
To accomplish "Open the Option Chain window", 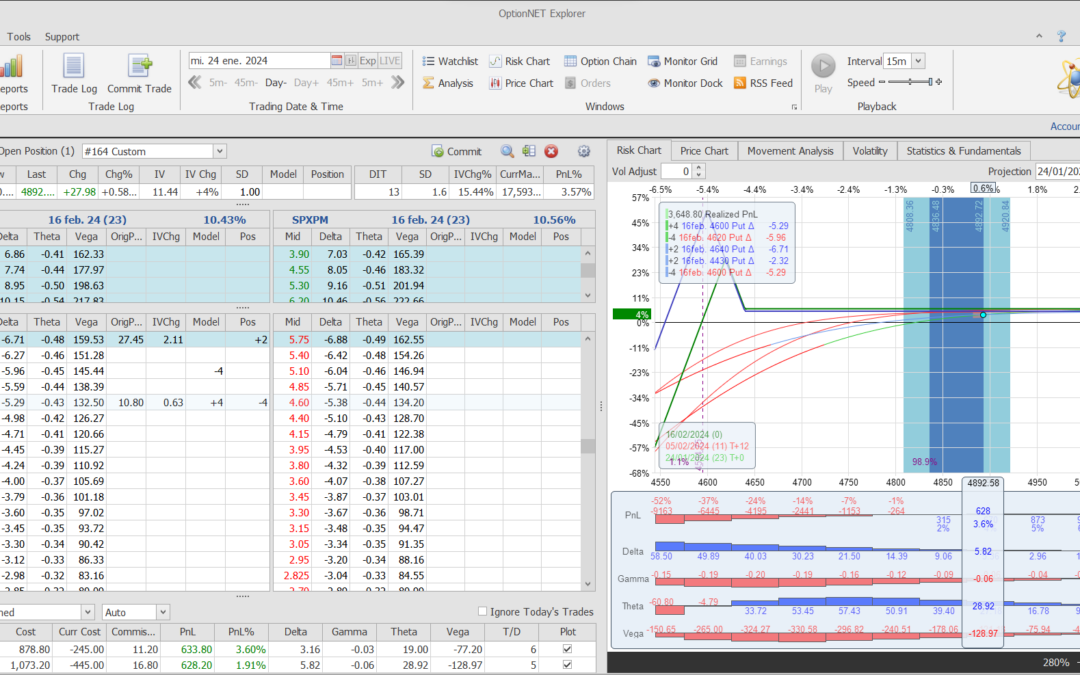I will (x=600, y=61).
